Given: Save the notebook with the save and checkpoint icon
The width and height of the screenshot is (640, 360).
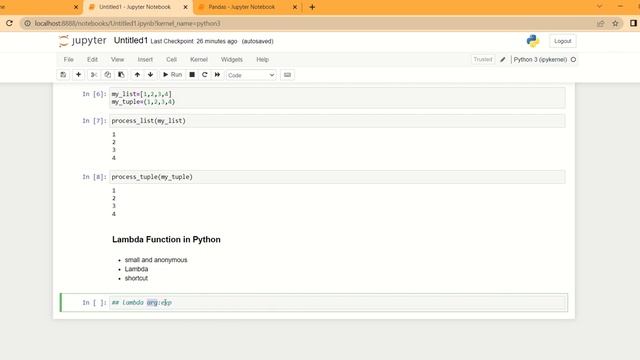Looking at the screenshot, I should (x=63, y=75).
